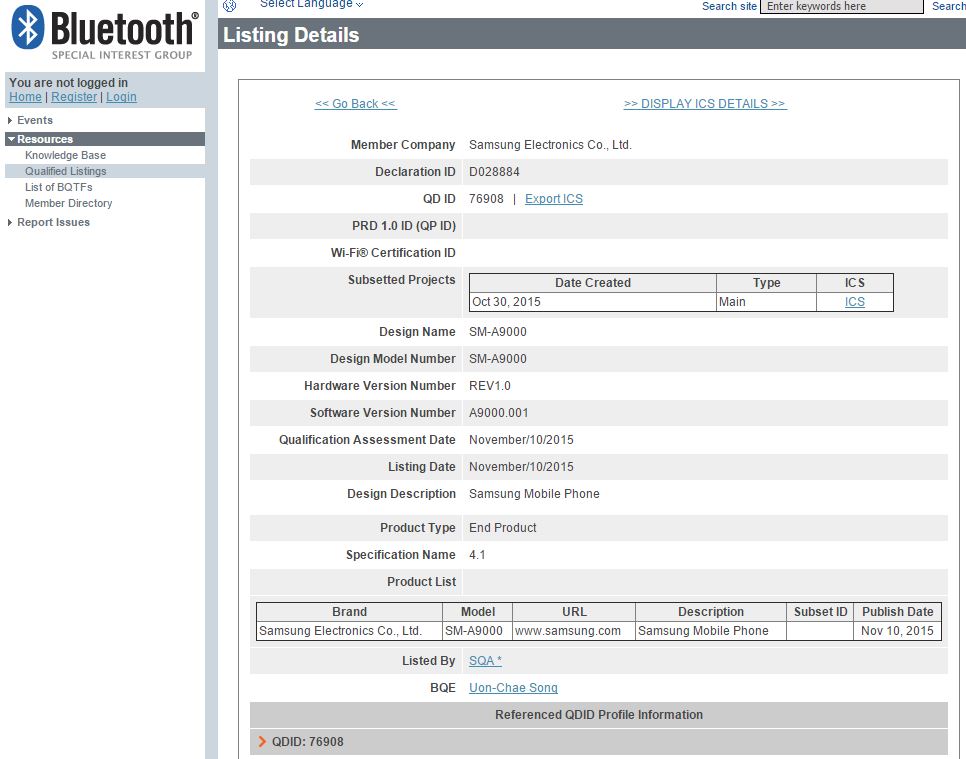Expand the QDID: 76908 arrow icon
The image size is (966, 759).
click(262, 742)
